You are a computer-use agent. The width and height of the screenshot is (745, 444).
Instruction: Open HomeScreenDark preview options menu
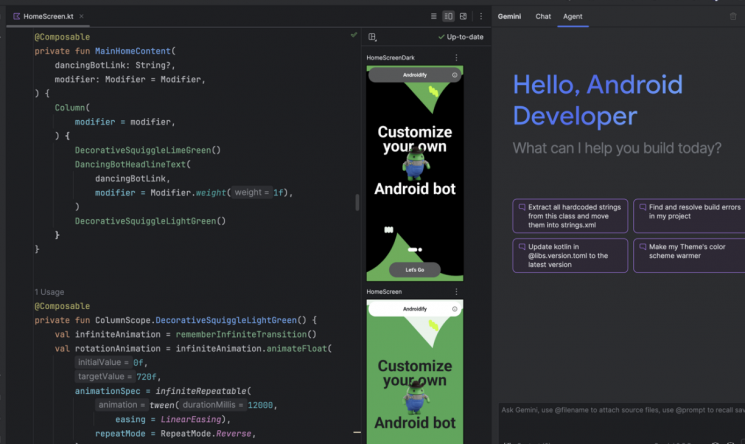[x=456, y=58]
